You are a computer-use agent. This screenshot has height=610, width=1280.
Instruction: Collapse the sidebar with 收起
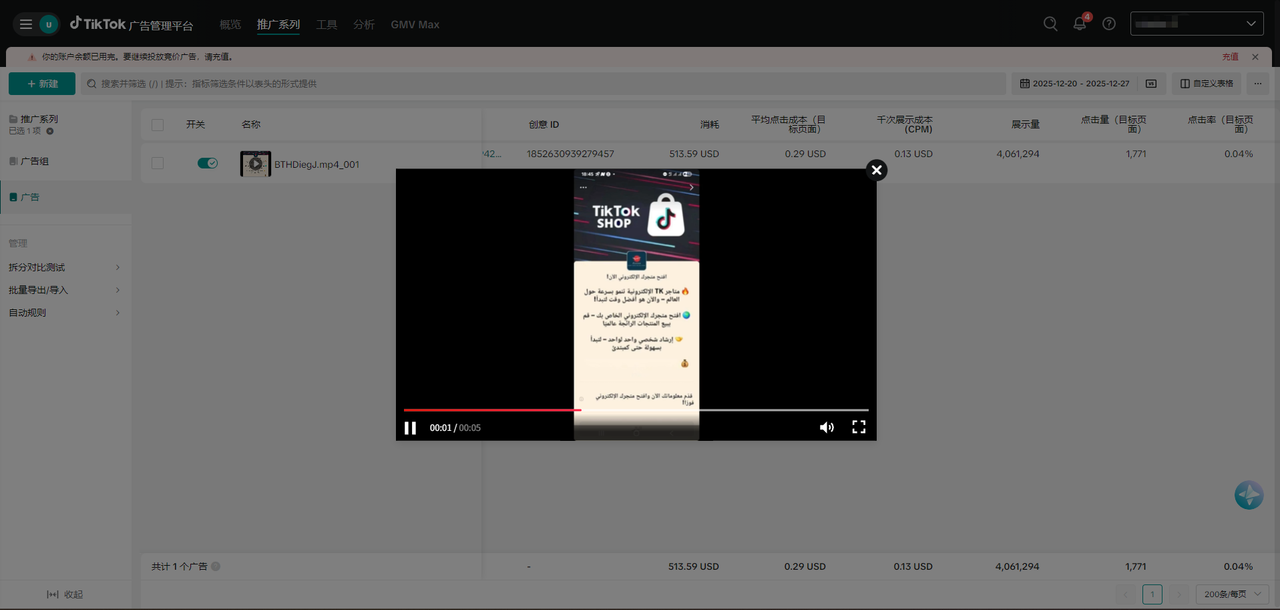coord(65,594)
